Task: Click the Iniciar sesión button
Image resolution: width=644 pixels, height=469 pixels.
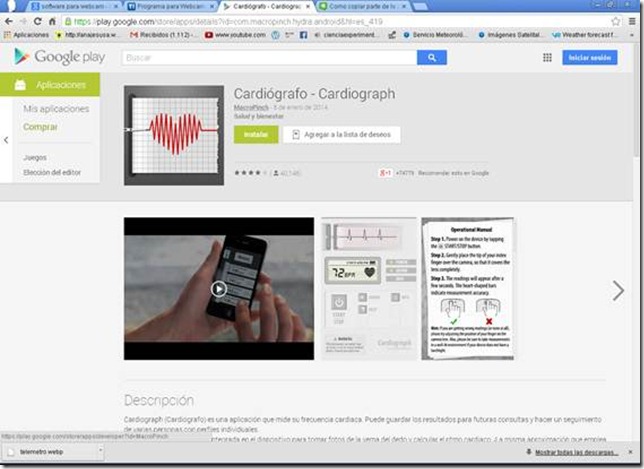Action: 590,58
